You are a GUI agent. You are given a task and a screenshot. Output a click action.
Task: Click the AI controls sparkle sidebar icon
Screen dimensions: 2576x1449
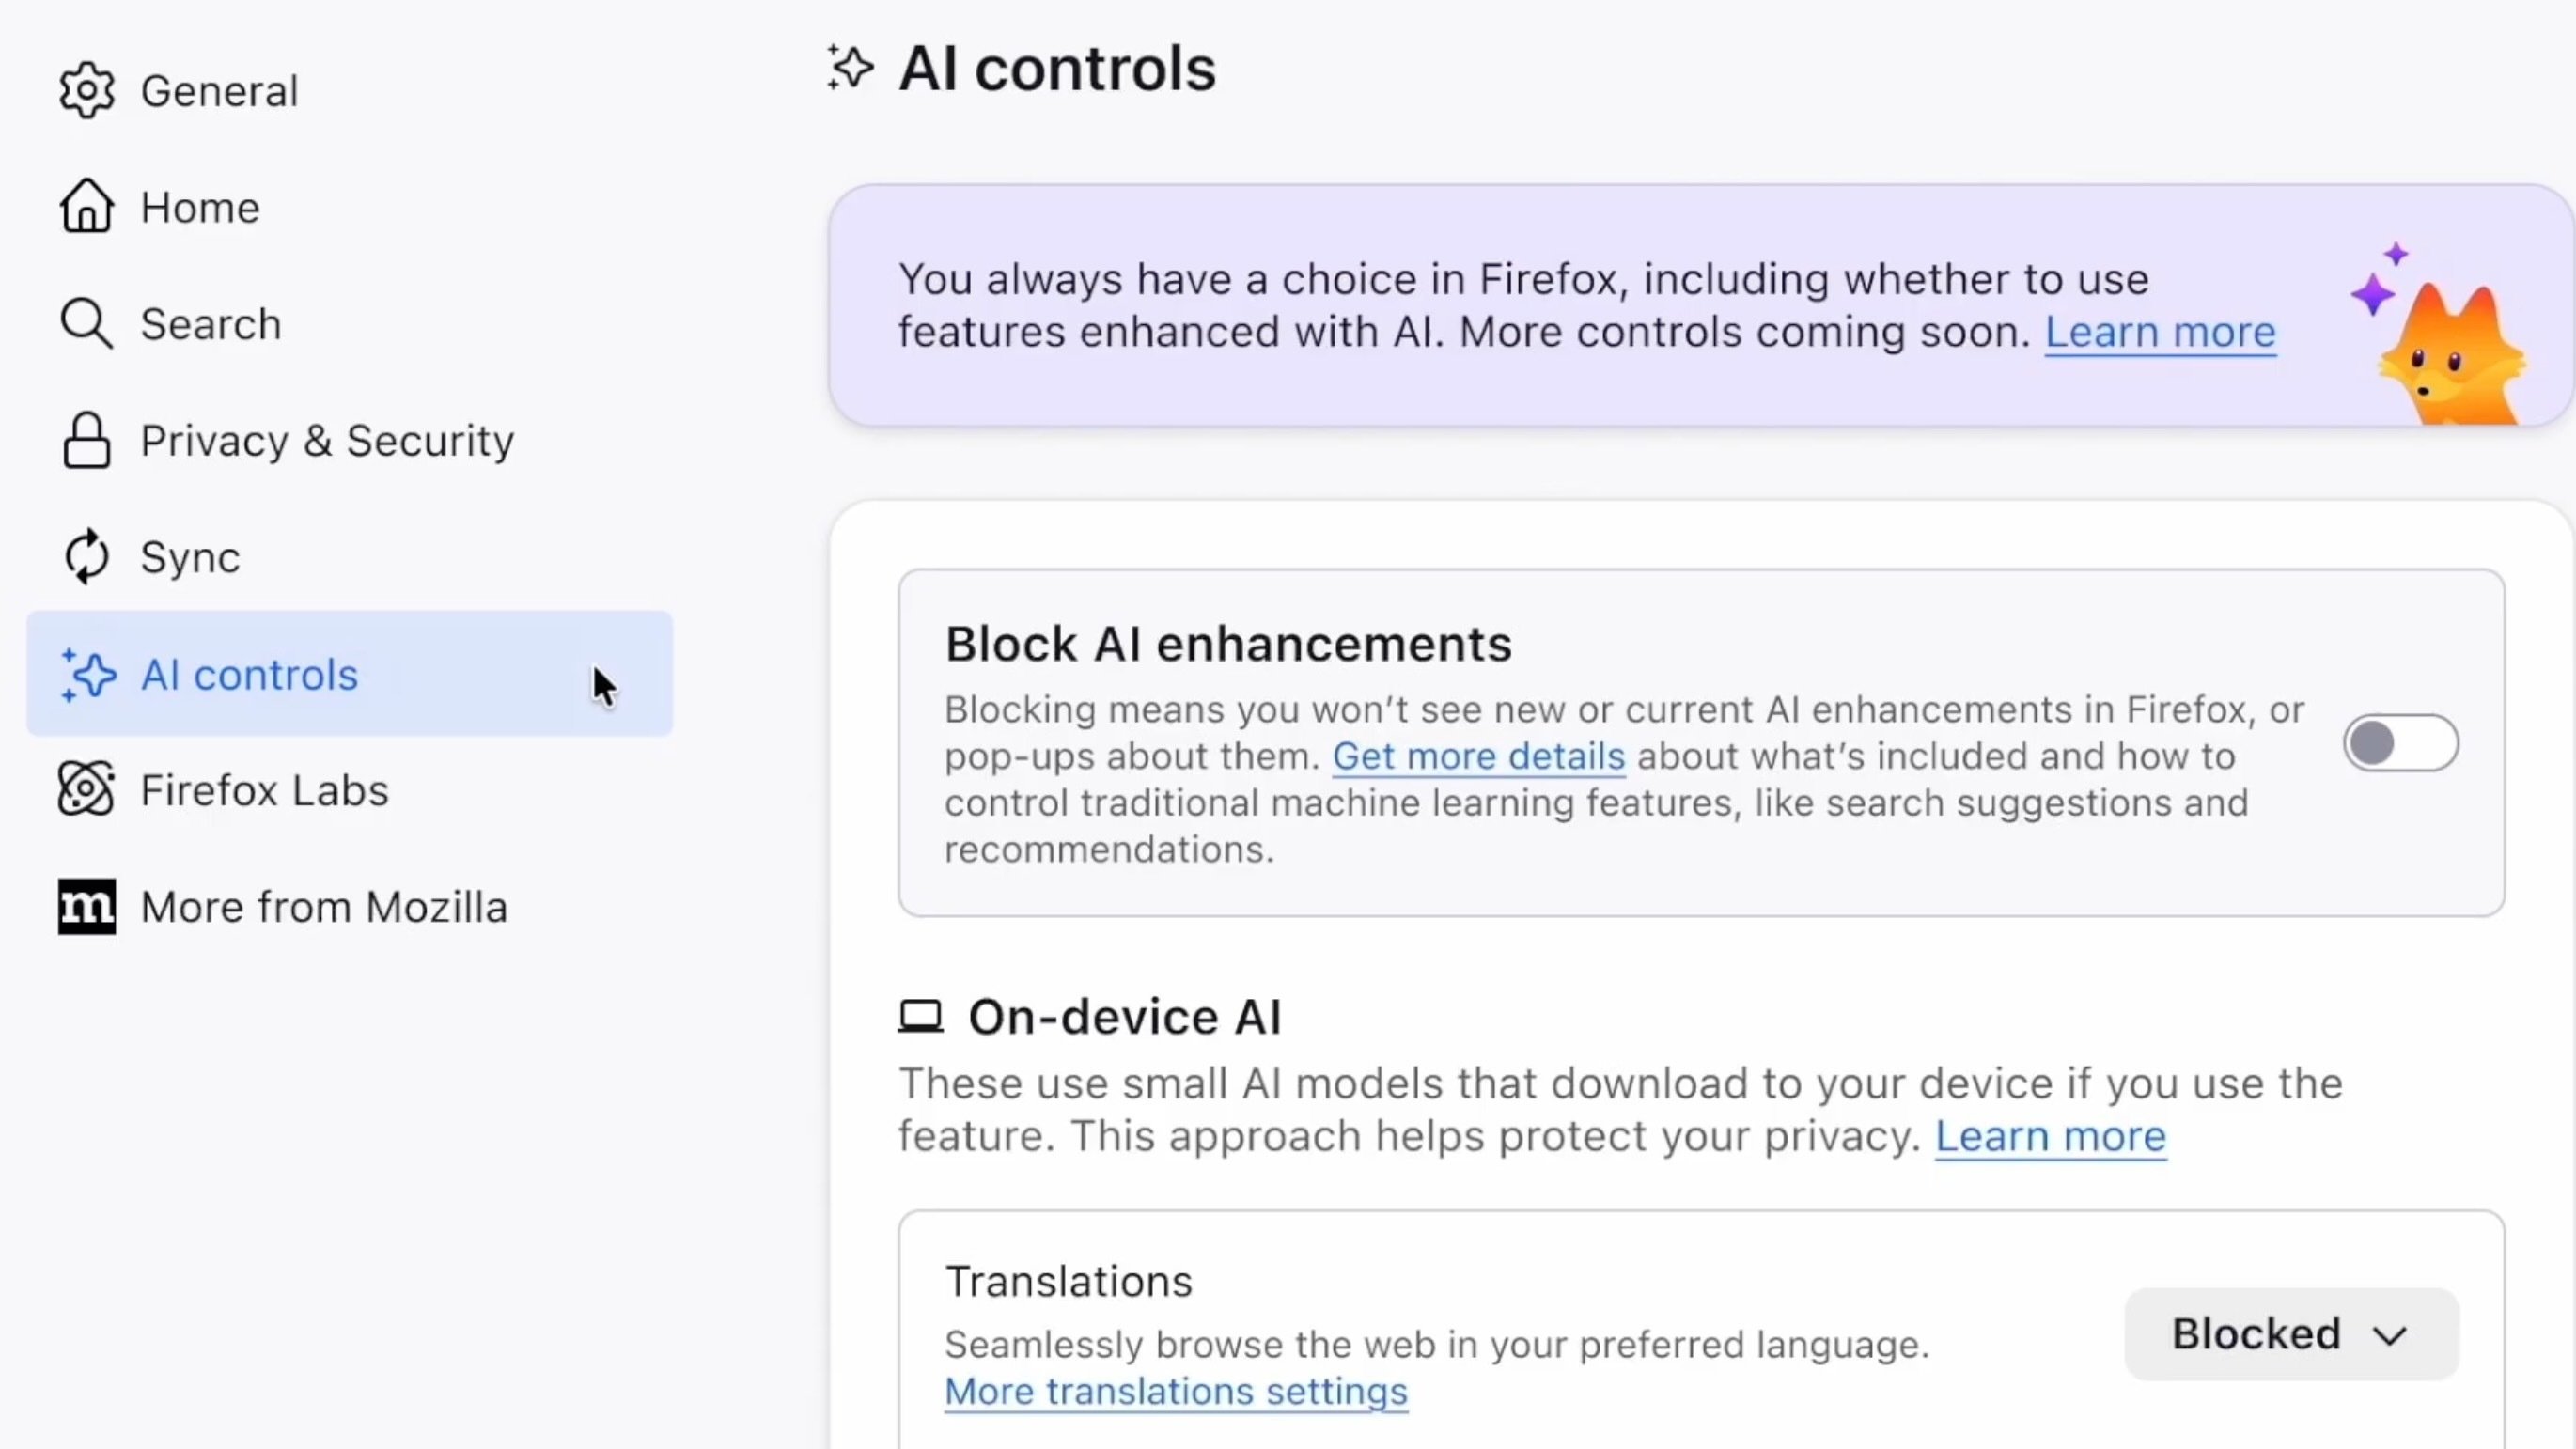point(88,675)
